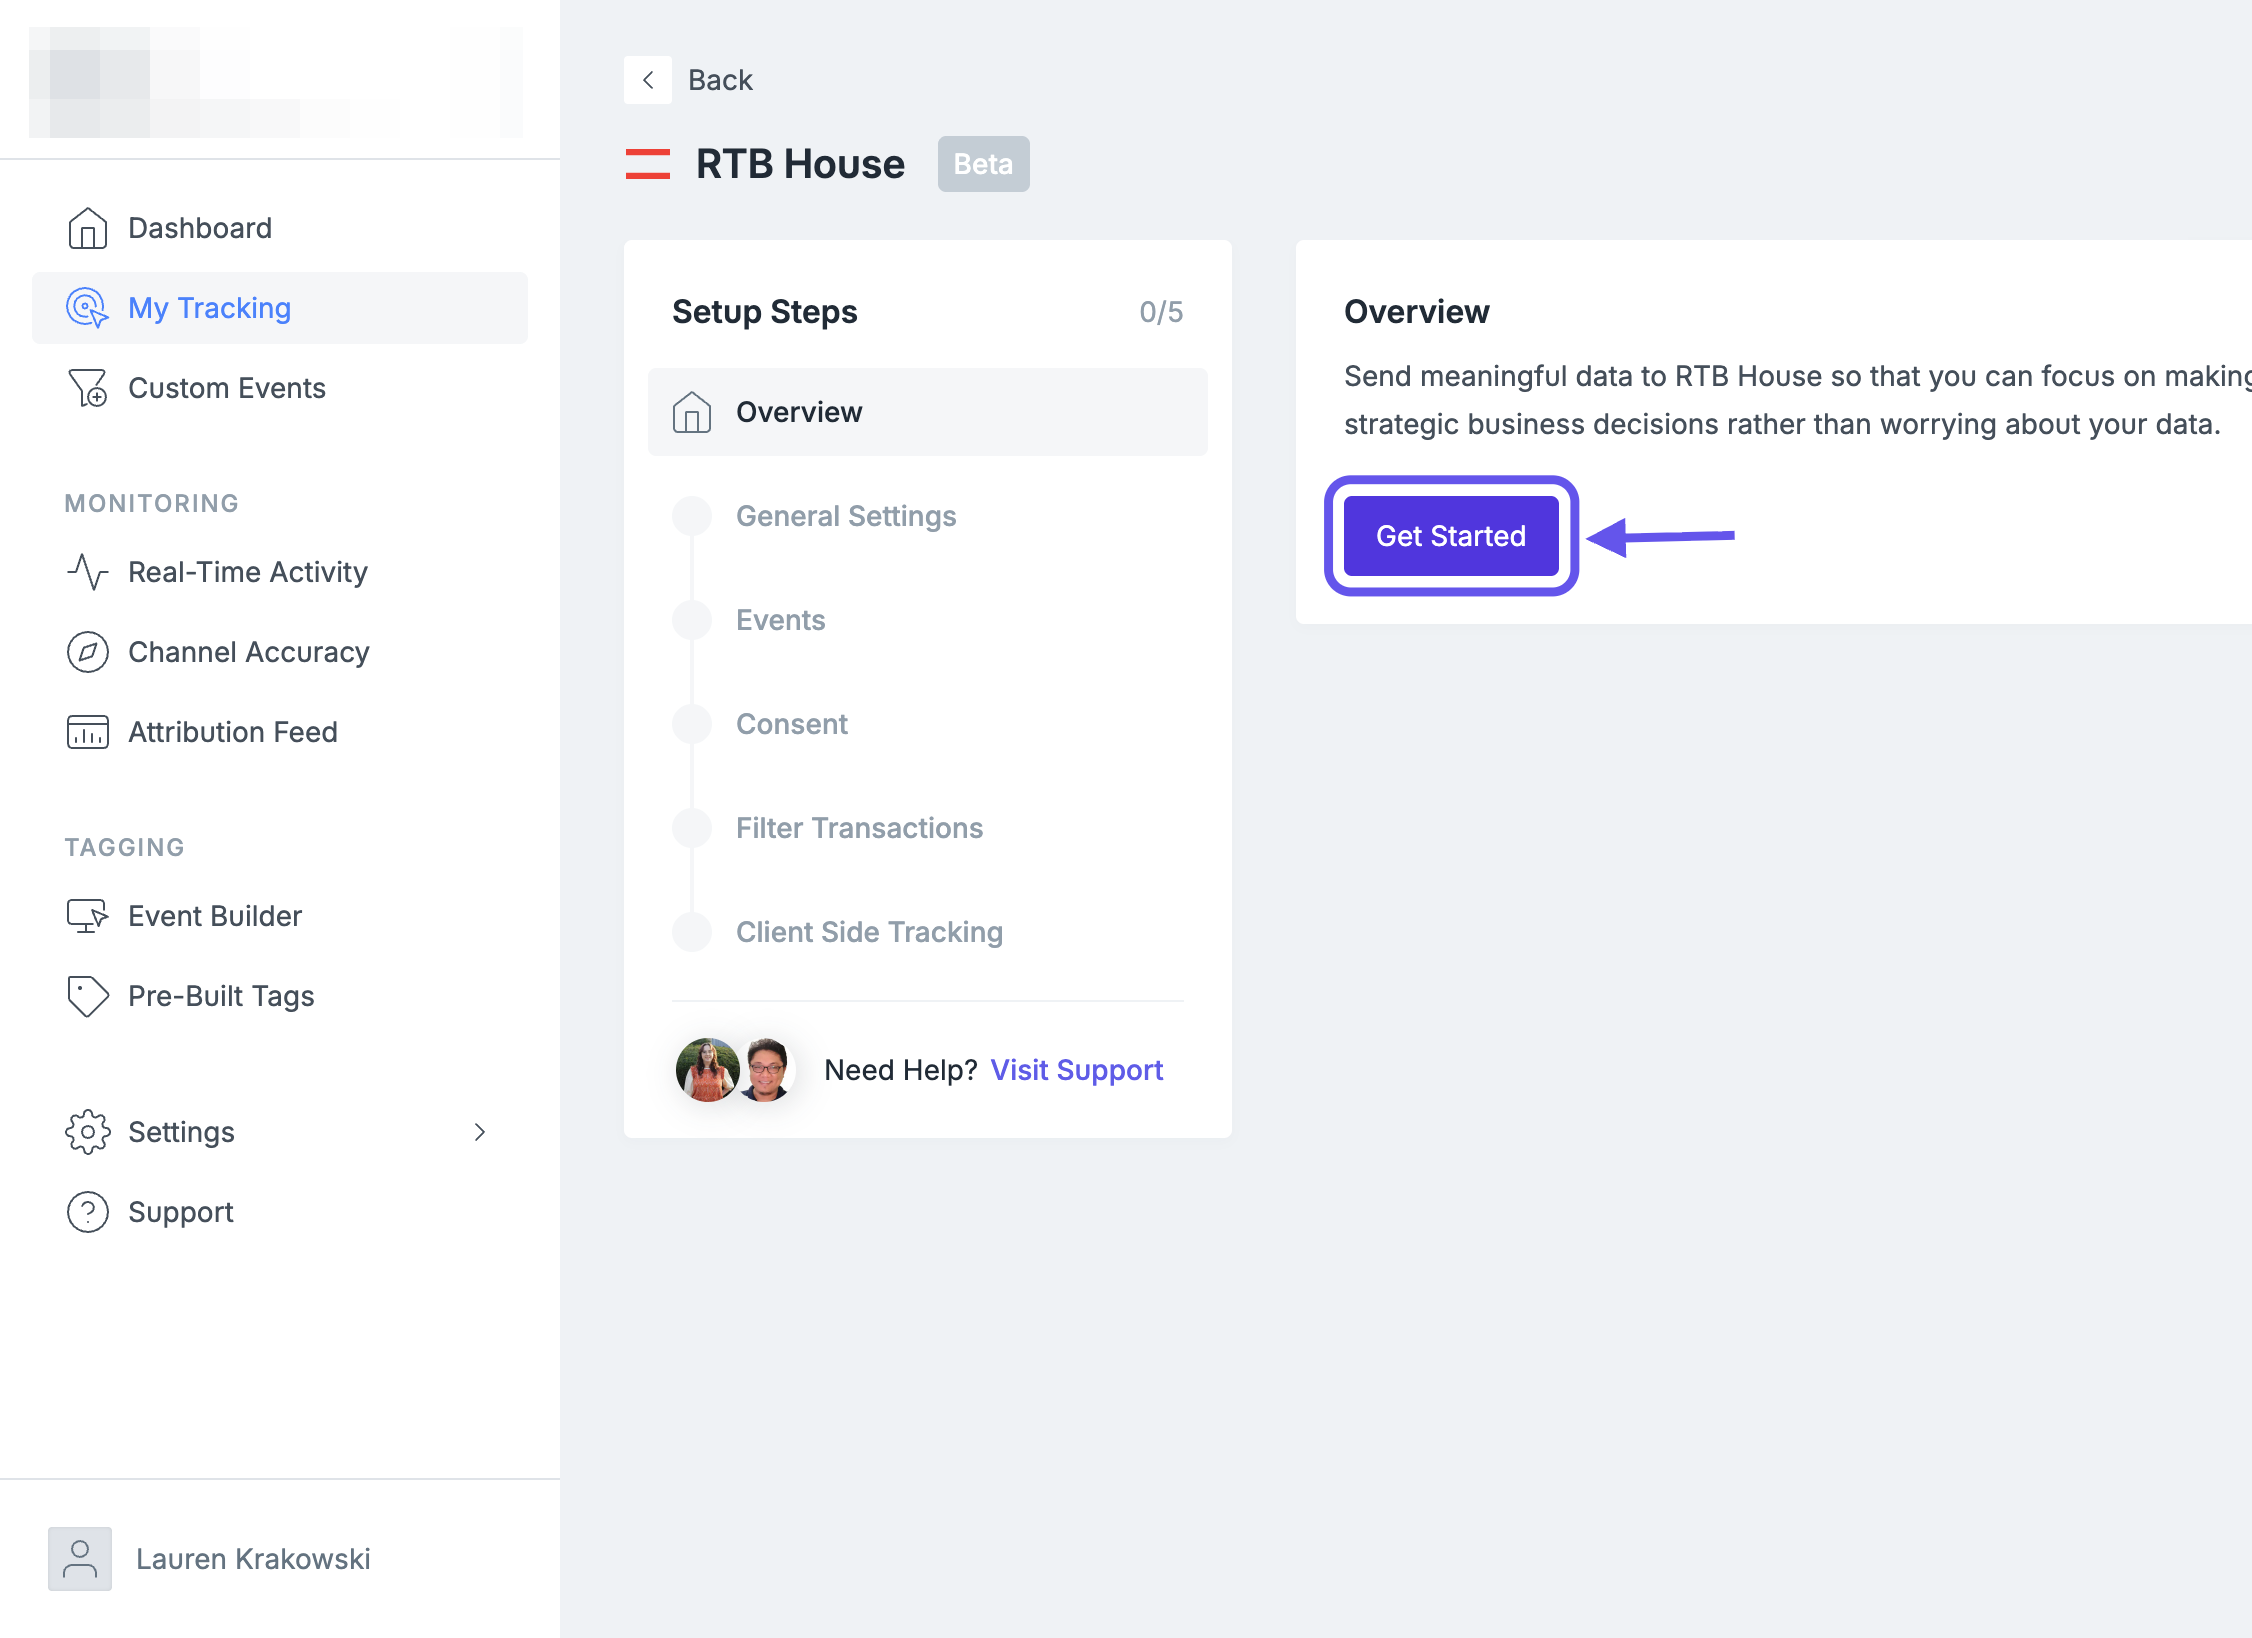Click the support team avatars photo
2252x1638 pixels.
click(736, 1070)
